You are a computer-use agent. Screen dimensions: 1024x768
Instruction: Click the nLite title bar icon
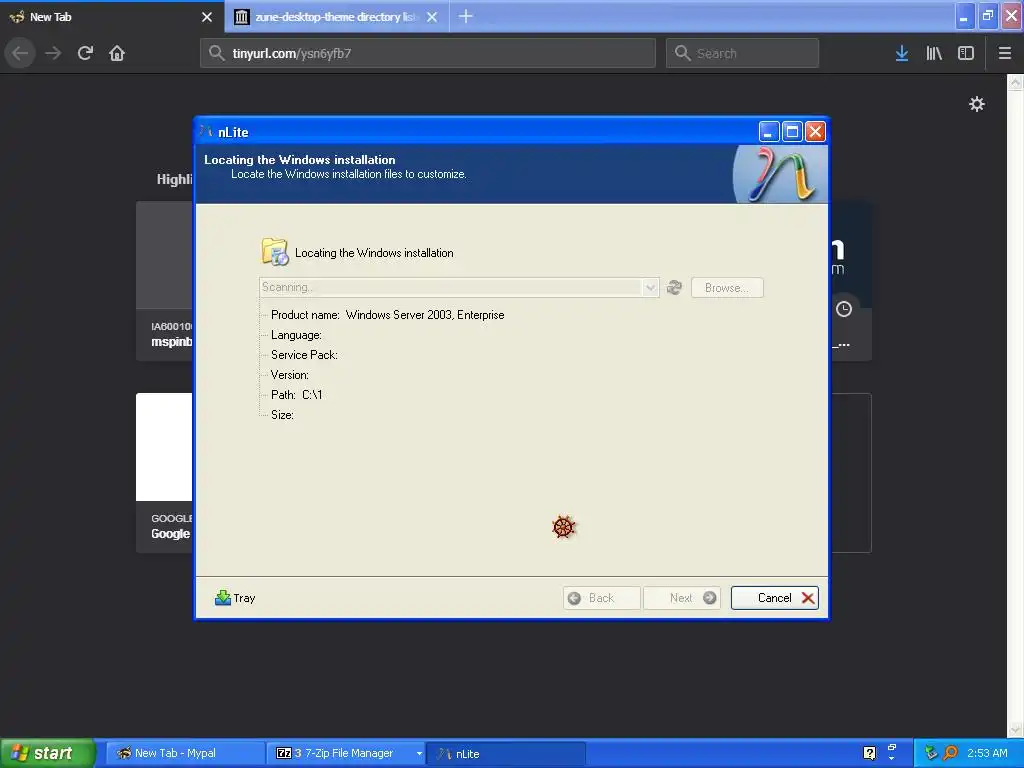tap(206, 131)
